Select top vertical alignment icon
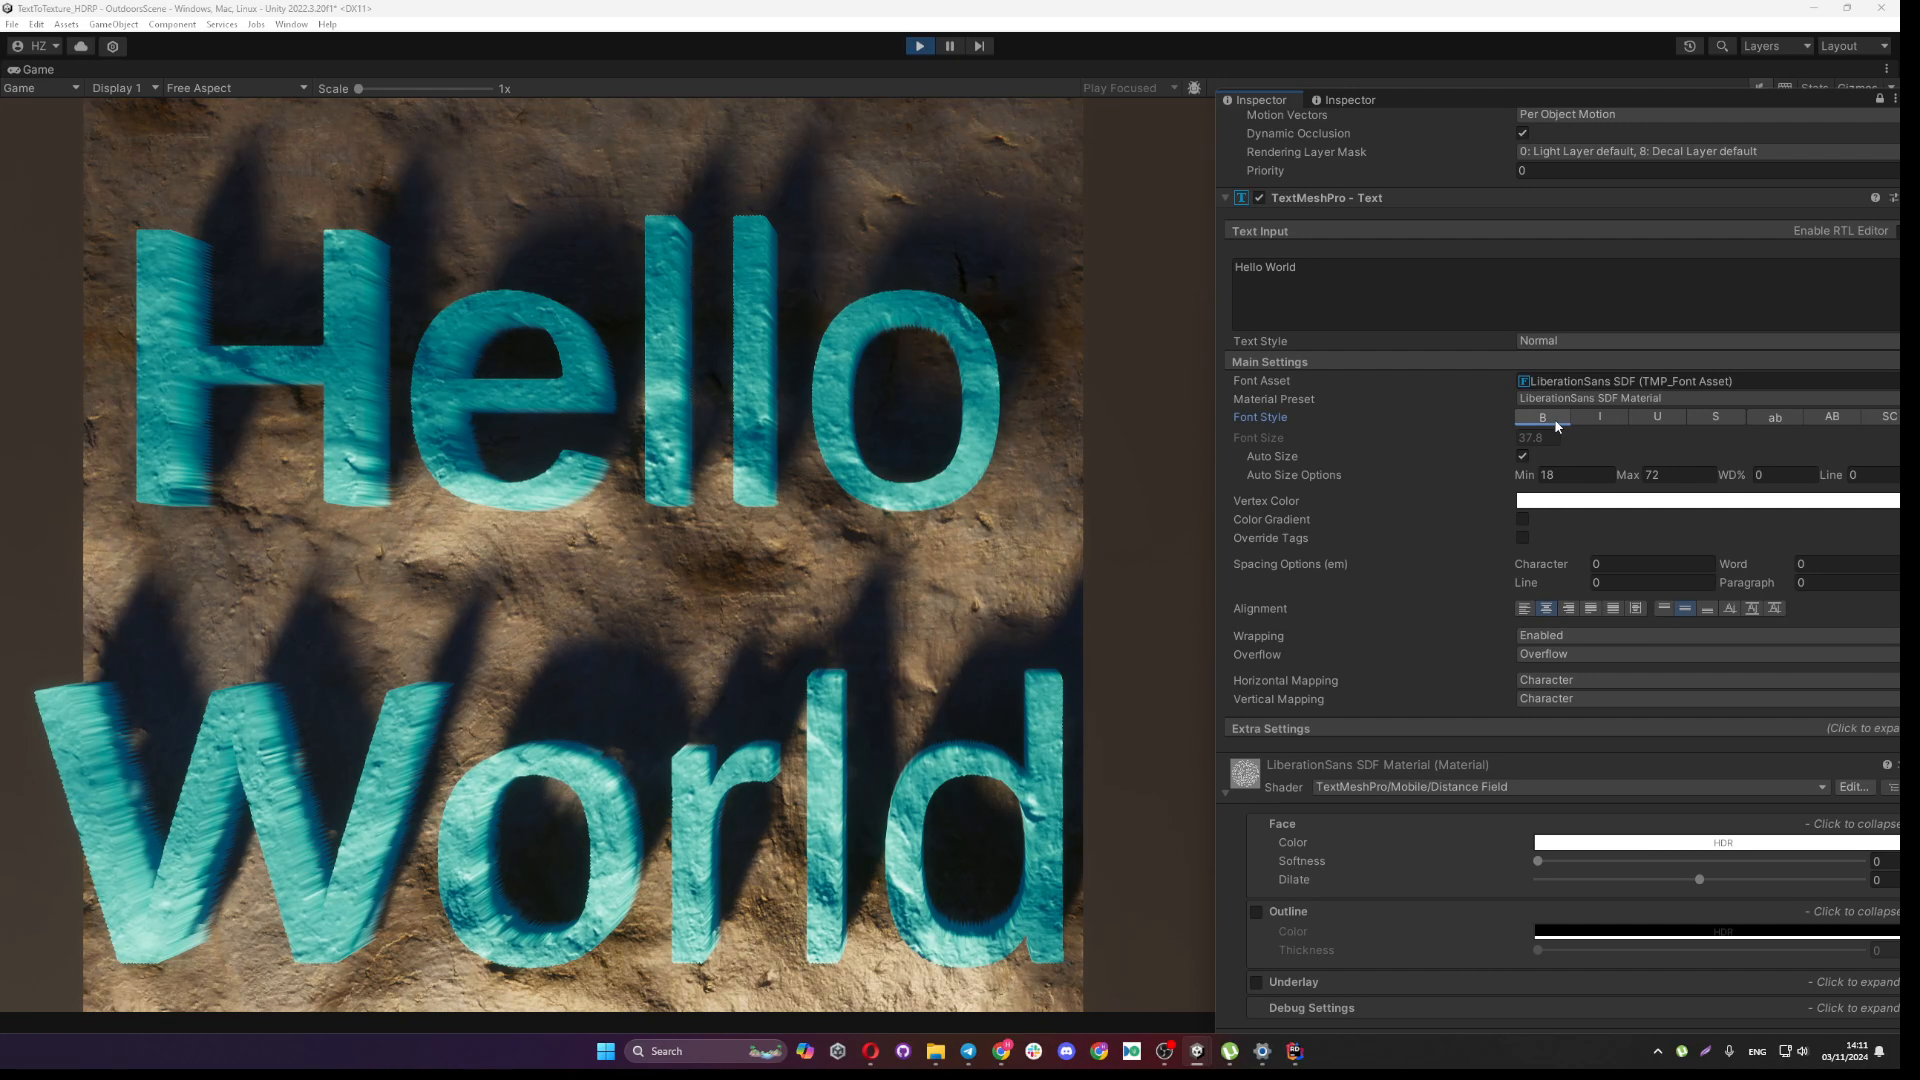 1663,608
